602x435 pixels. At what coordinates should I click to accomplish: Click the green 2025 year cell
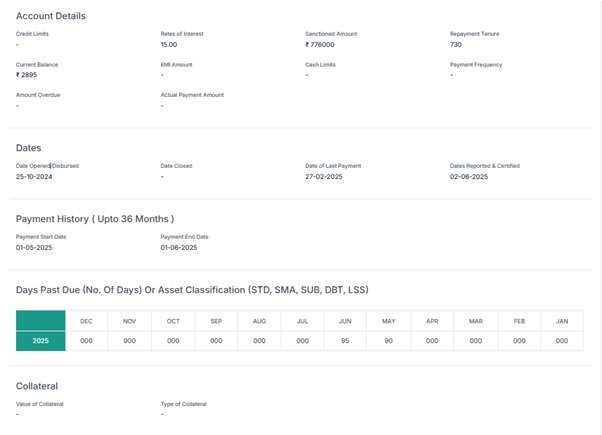[x=41, y=341]
